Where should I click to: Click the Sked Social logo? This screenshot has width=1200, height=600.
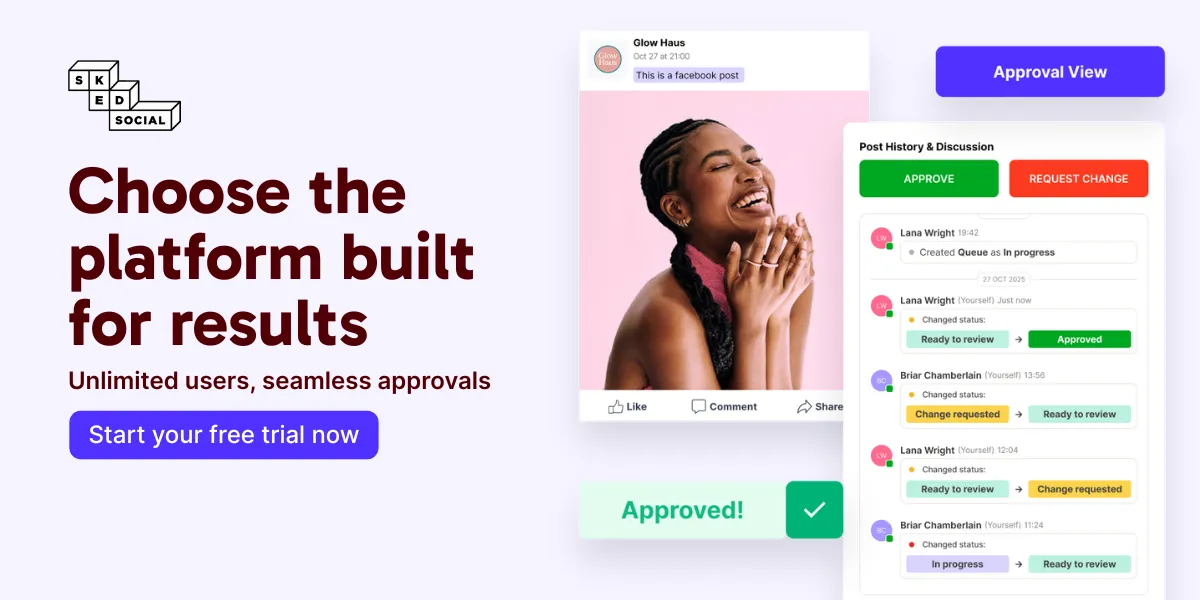click(x=124, y=96)
